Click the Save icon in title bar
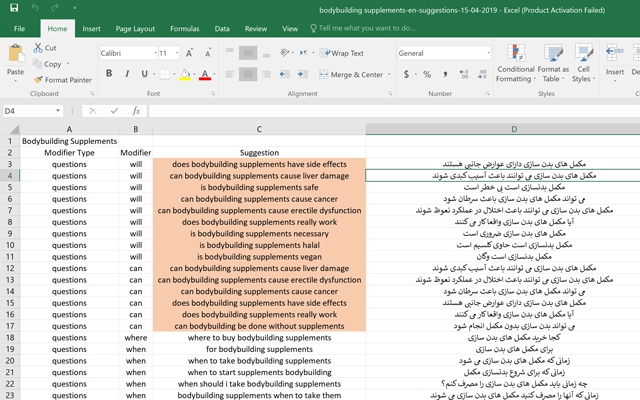Viewport: 640px width, 400px height. [x=14, y=7]
